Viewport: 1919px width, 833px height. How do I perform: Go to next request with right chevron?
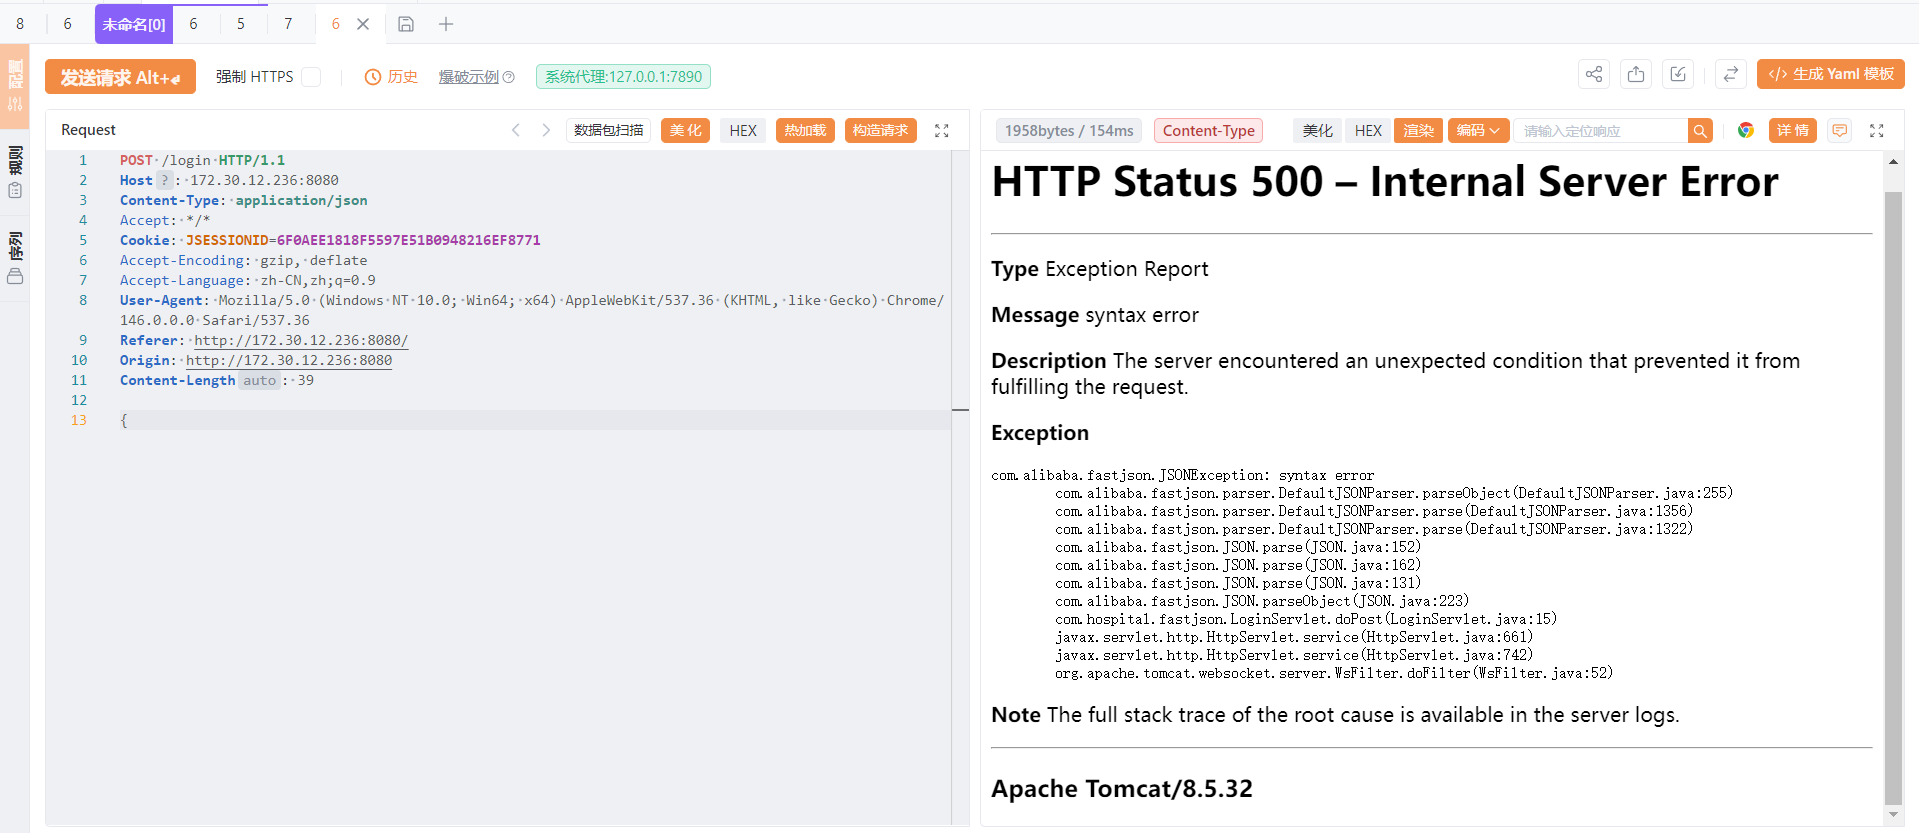(x=546, y=130)
